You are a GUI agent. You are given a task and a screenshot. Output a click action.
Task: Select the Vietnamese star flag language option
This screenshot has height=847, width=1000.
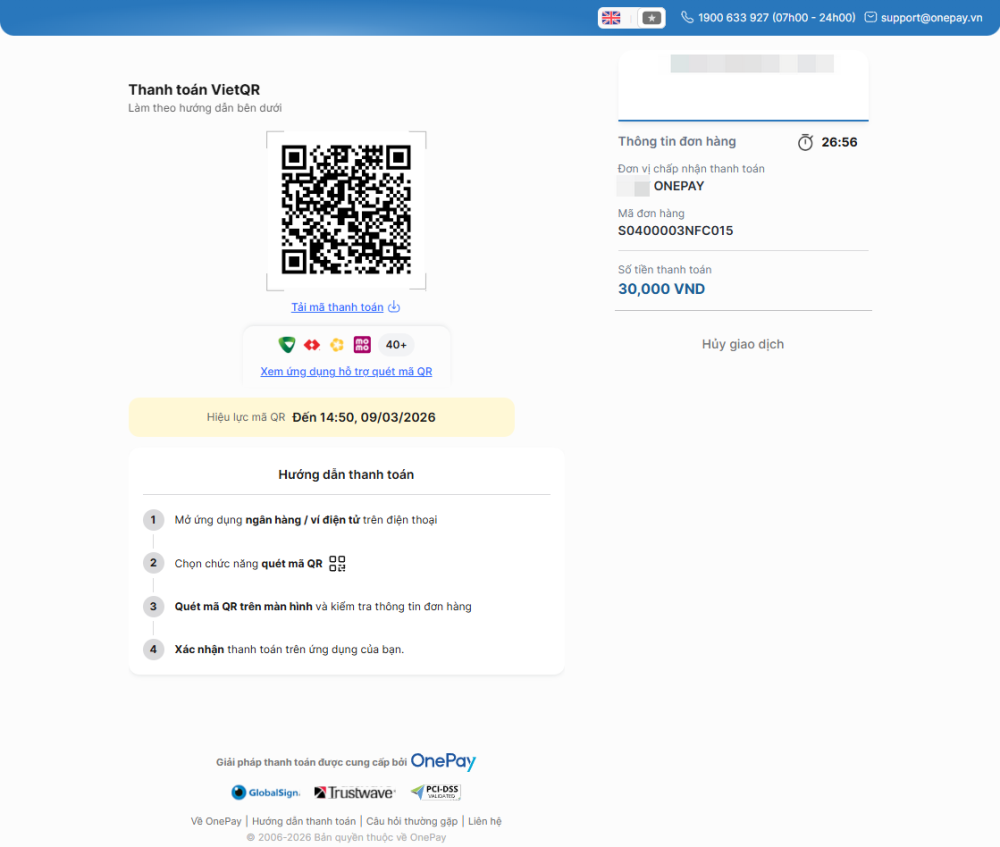[x=652, y=18]
